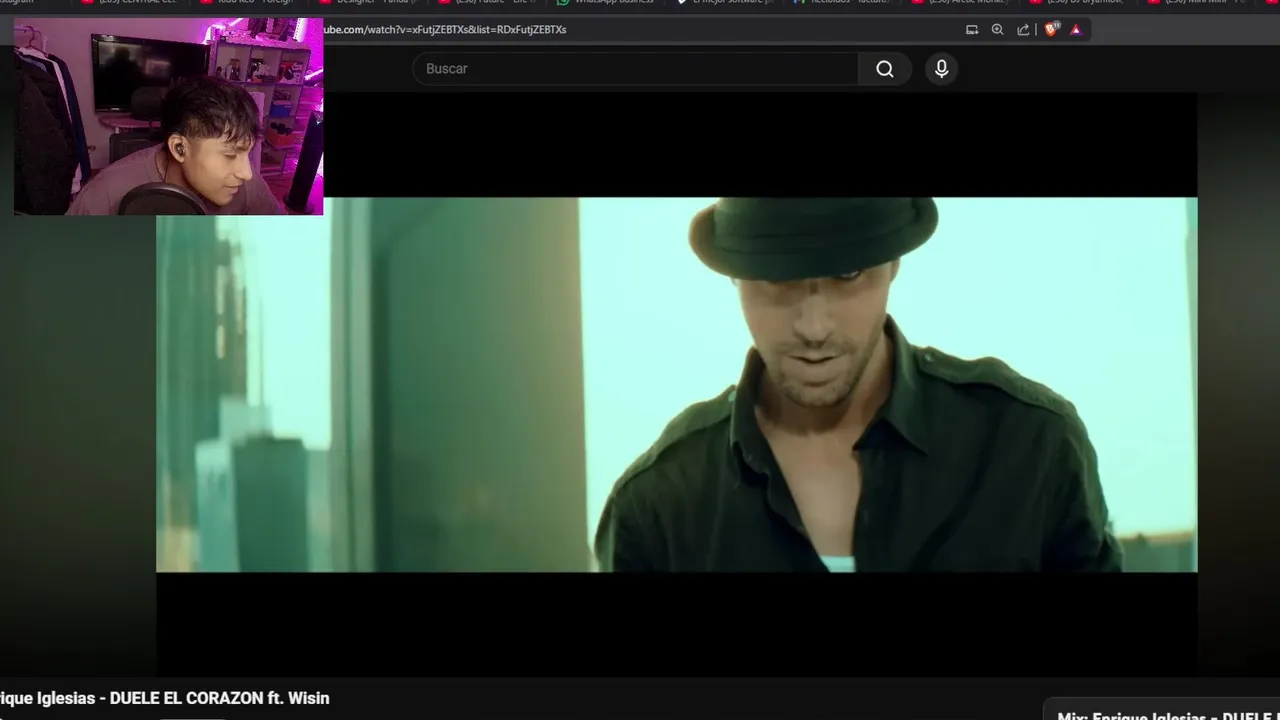Click the YouTube search magnifier button
This screenshot has height=720, width=1280.
tap(884, 69)
